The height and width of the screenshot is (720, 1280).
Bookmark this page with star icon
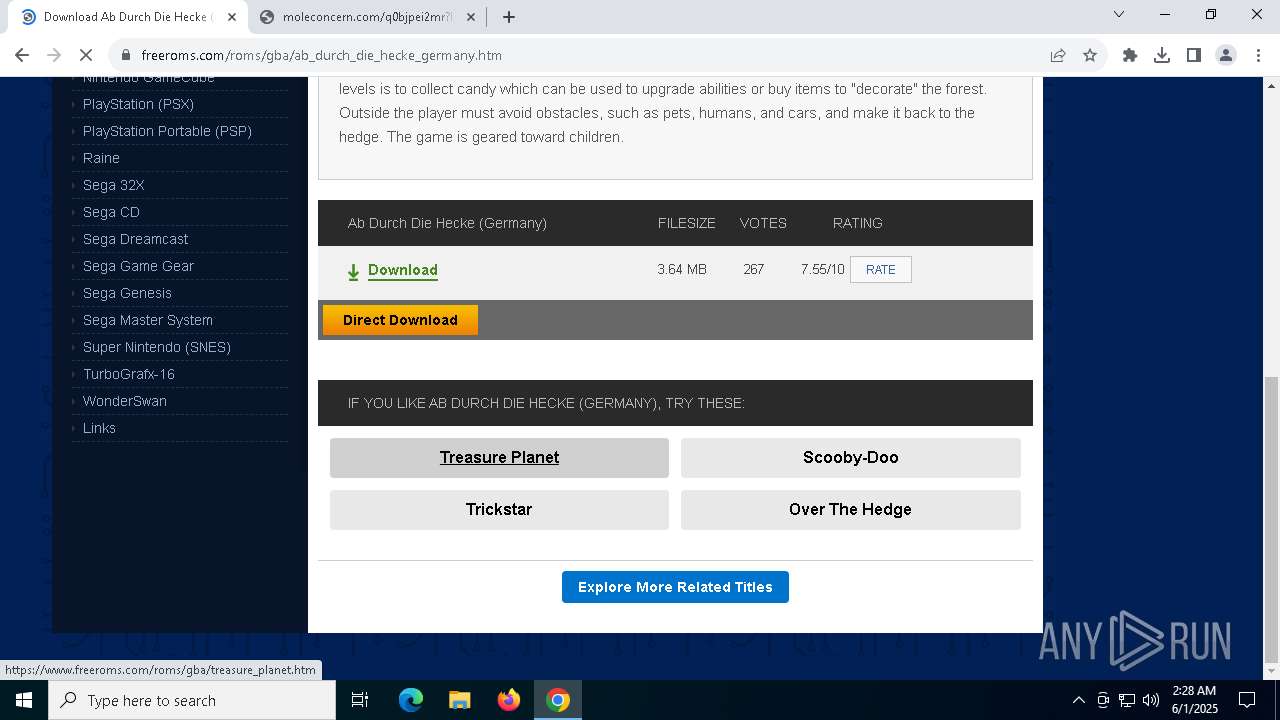tap(1090, 55)
